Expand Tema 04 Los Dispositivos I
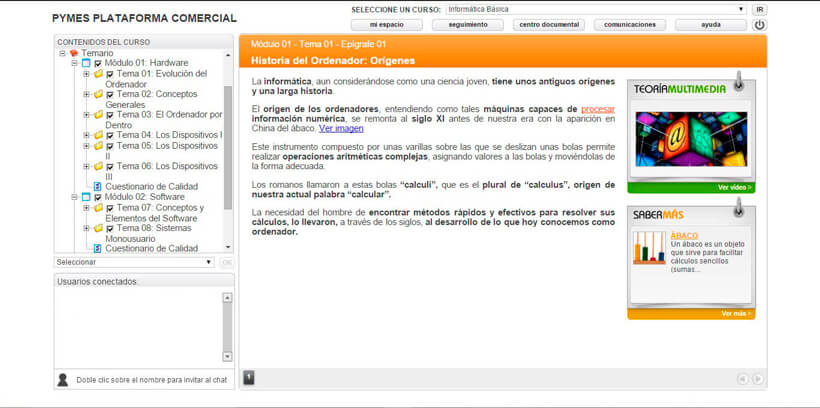 [86, 135]
